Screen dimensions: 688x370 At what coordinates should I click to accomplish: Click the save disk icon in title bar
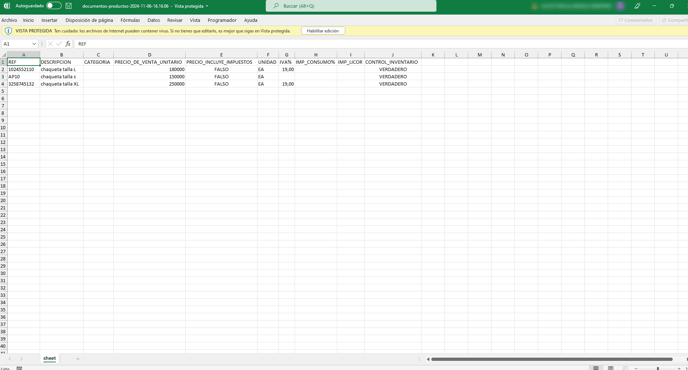68,6
